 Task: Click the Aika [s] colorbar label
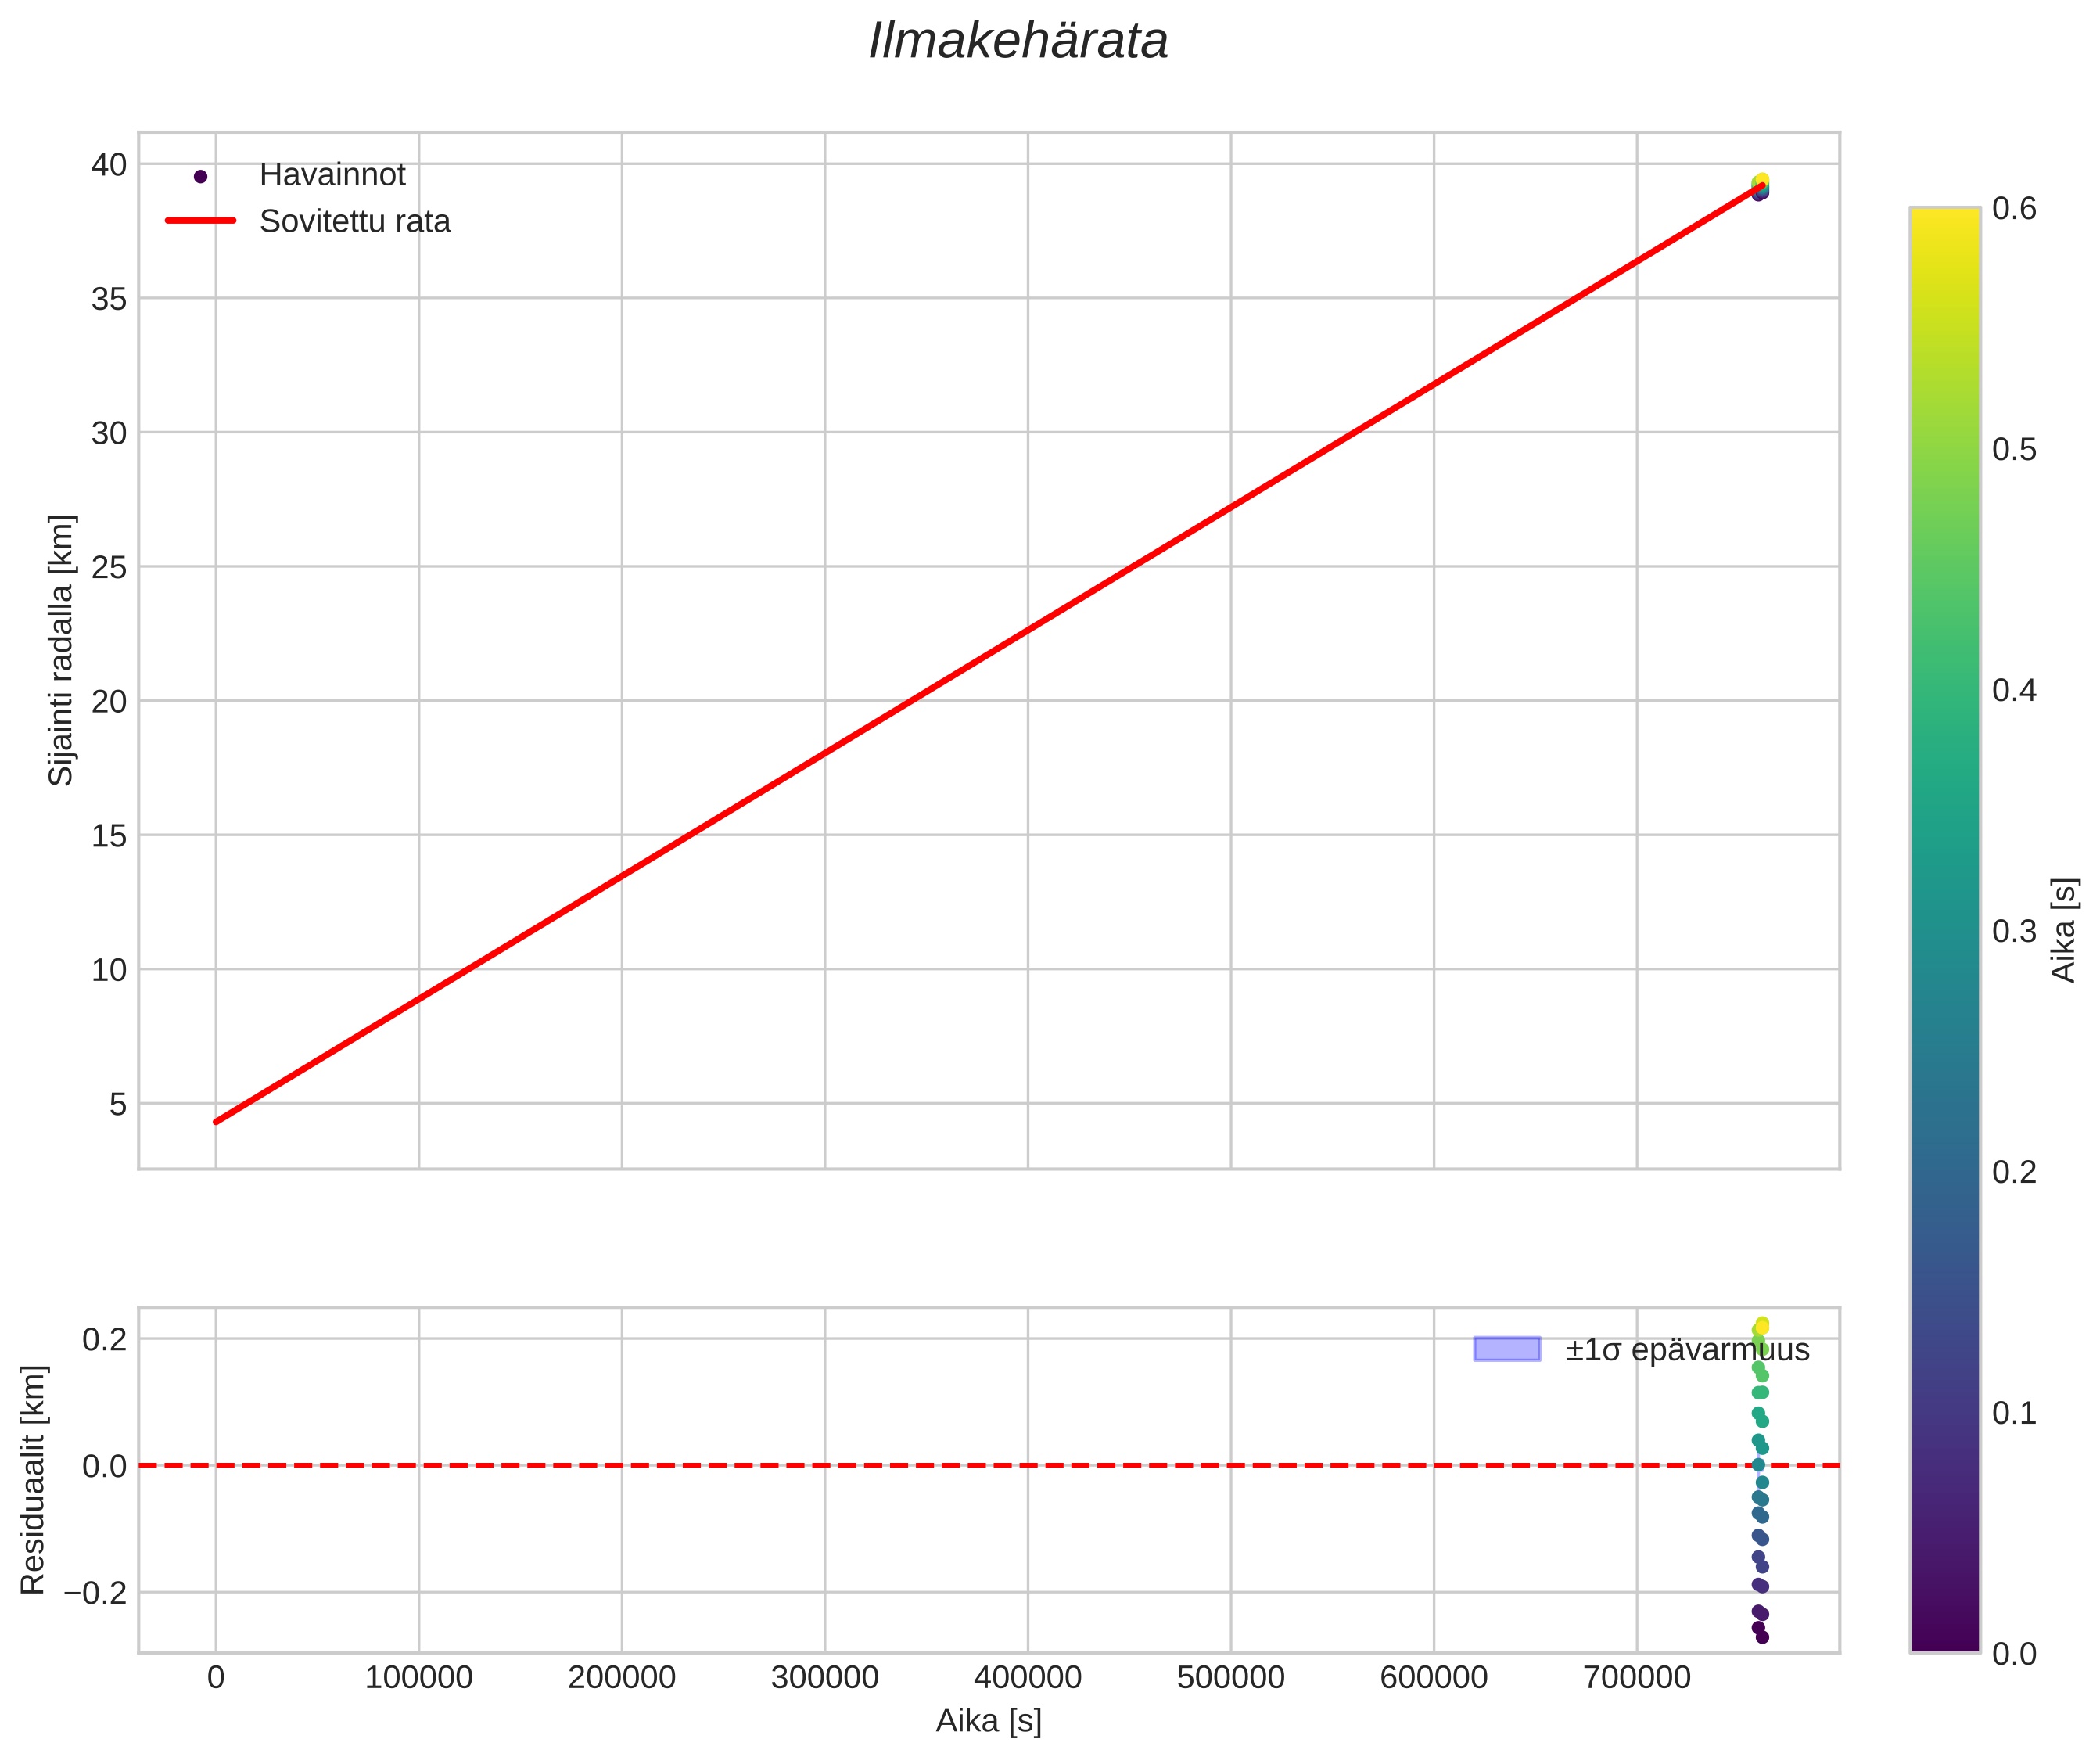point(2064,930)
